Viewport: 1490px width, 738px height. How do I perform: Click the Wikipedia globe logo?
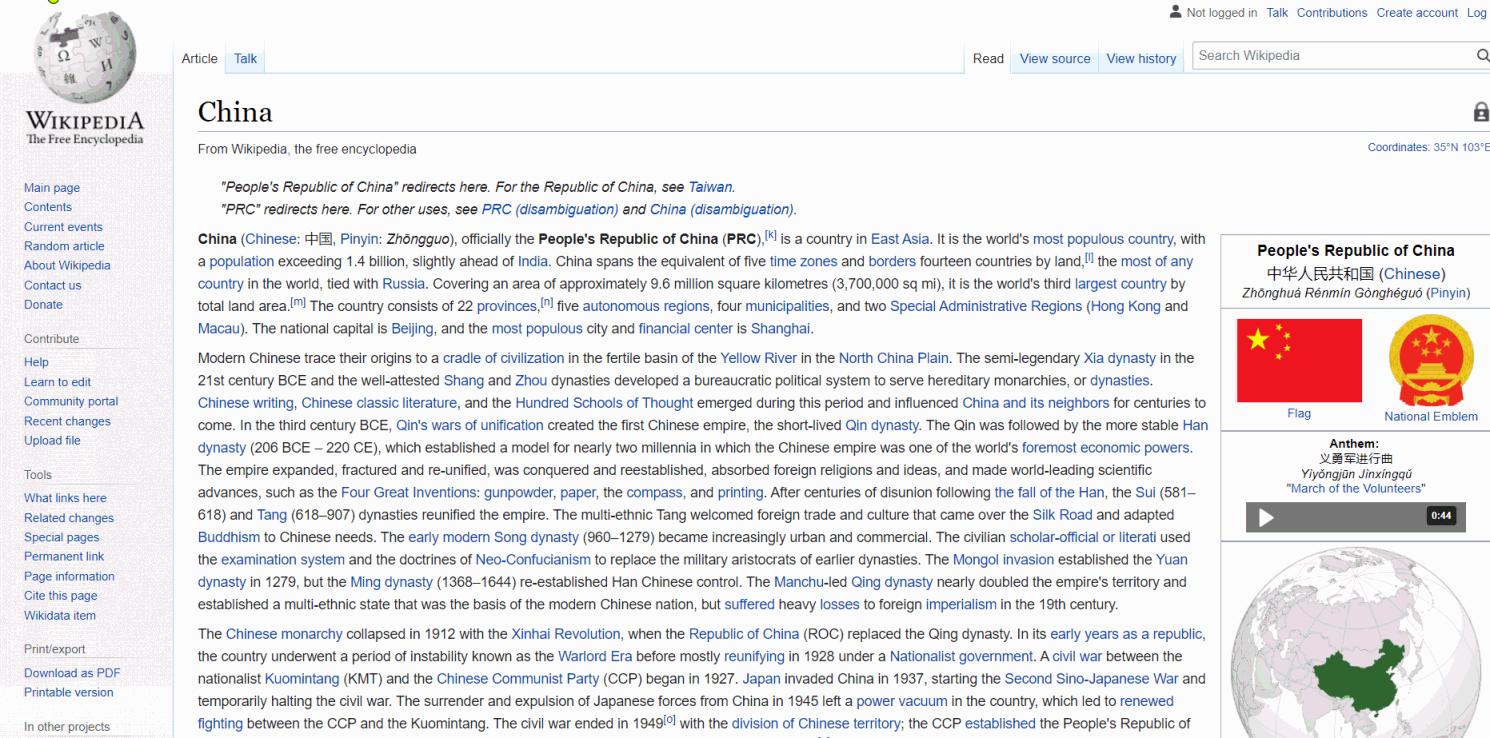(87, 56)
